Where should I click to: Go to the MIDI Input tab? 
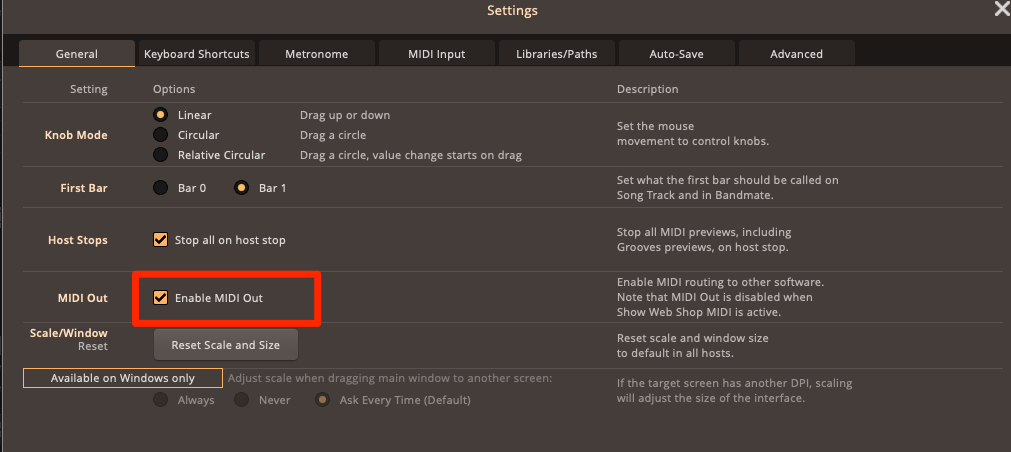tap(437, 54)
